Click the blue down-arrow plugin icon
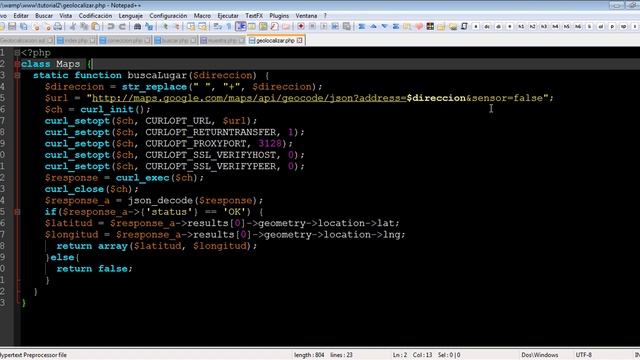Screen dimensions: 640x360 click(x=384, y=27)
